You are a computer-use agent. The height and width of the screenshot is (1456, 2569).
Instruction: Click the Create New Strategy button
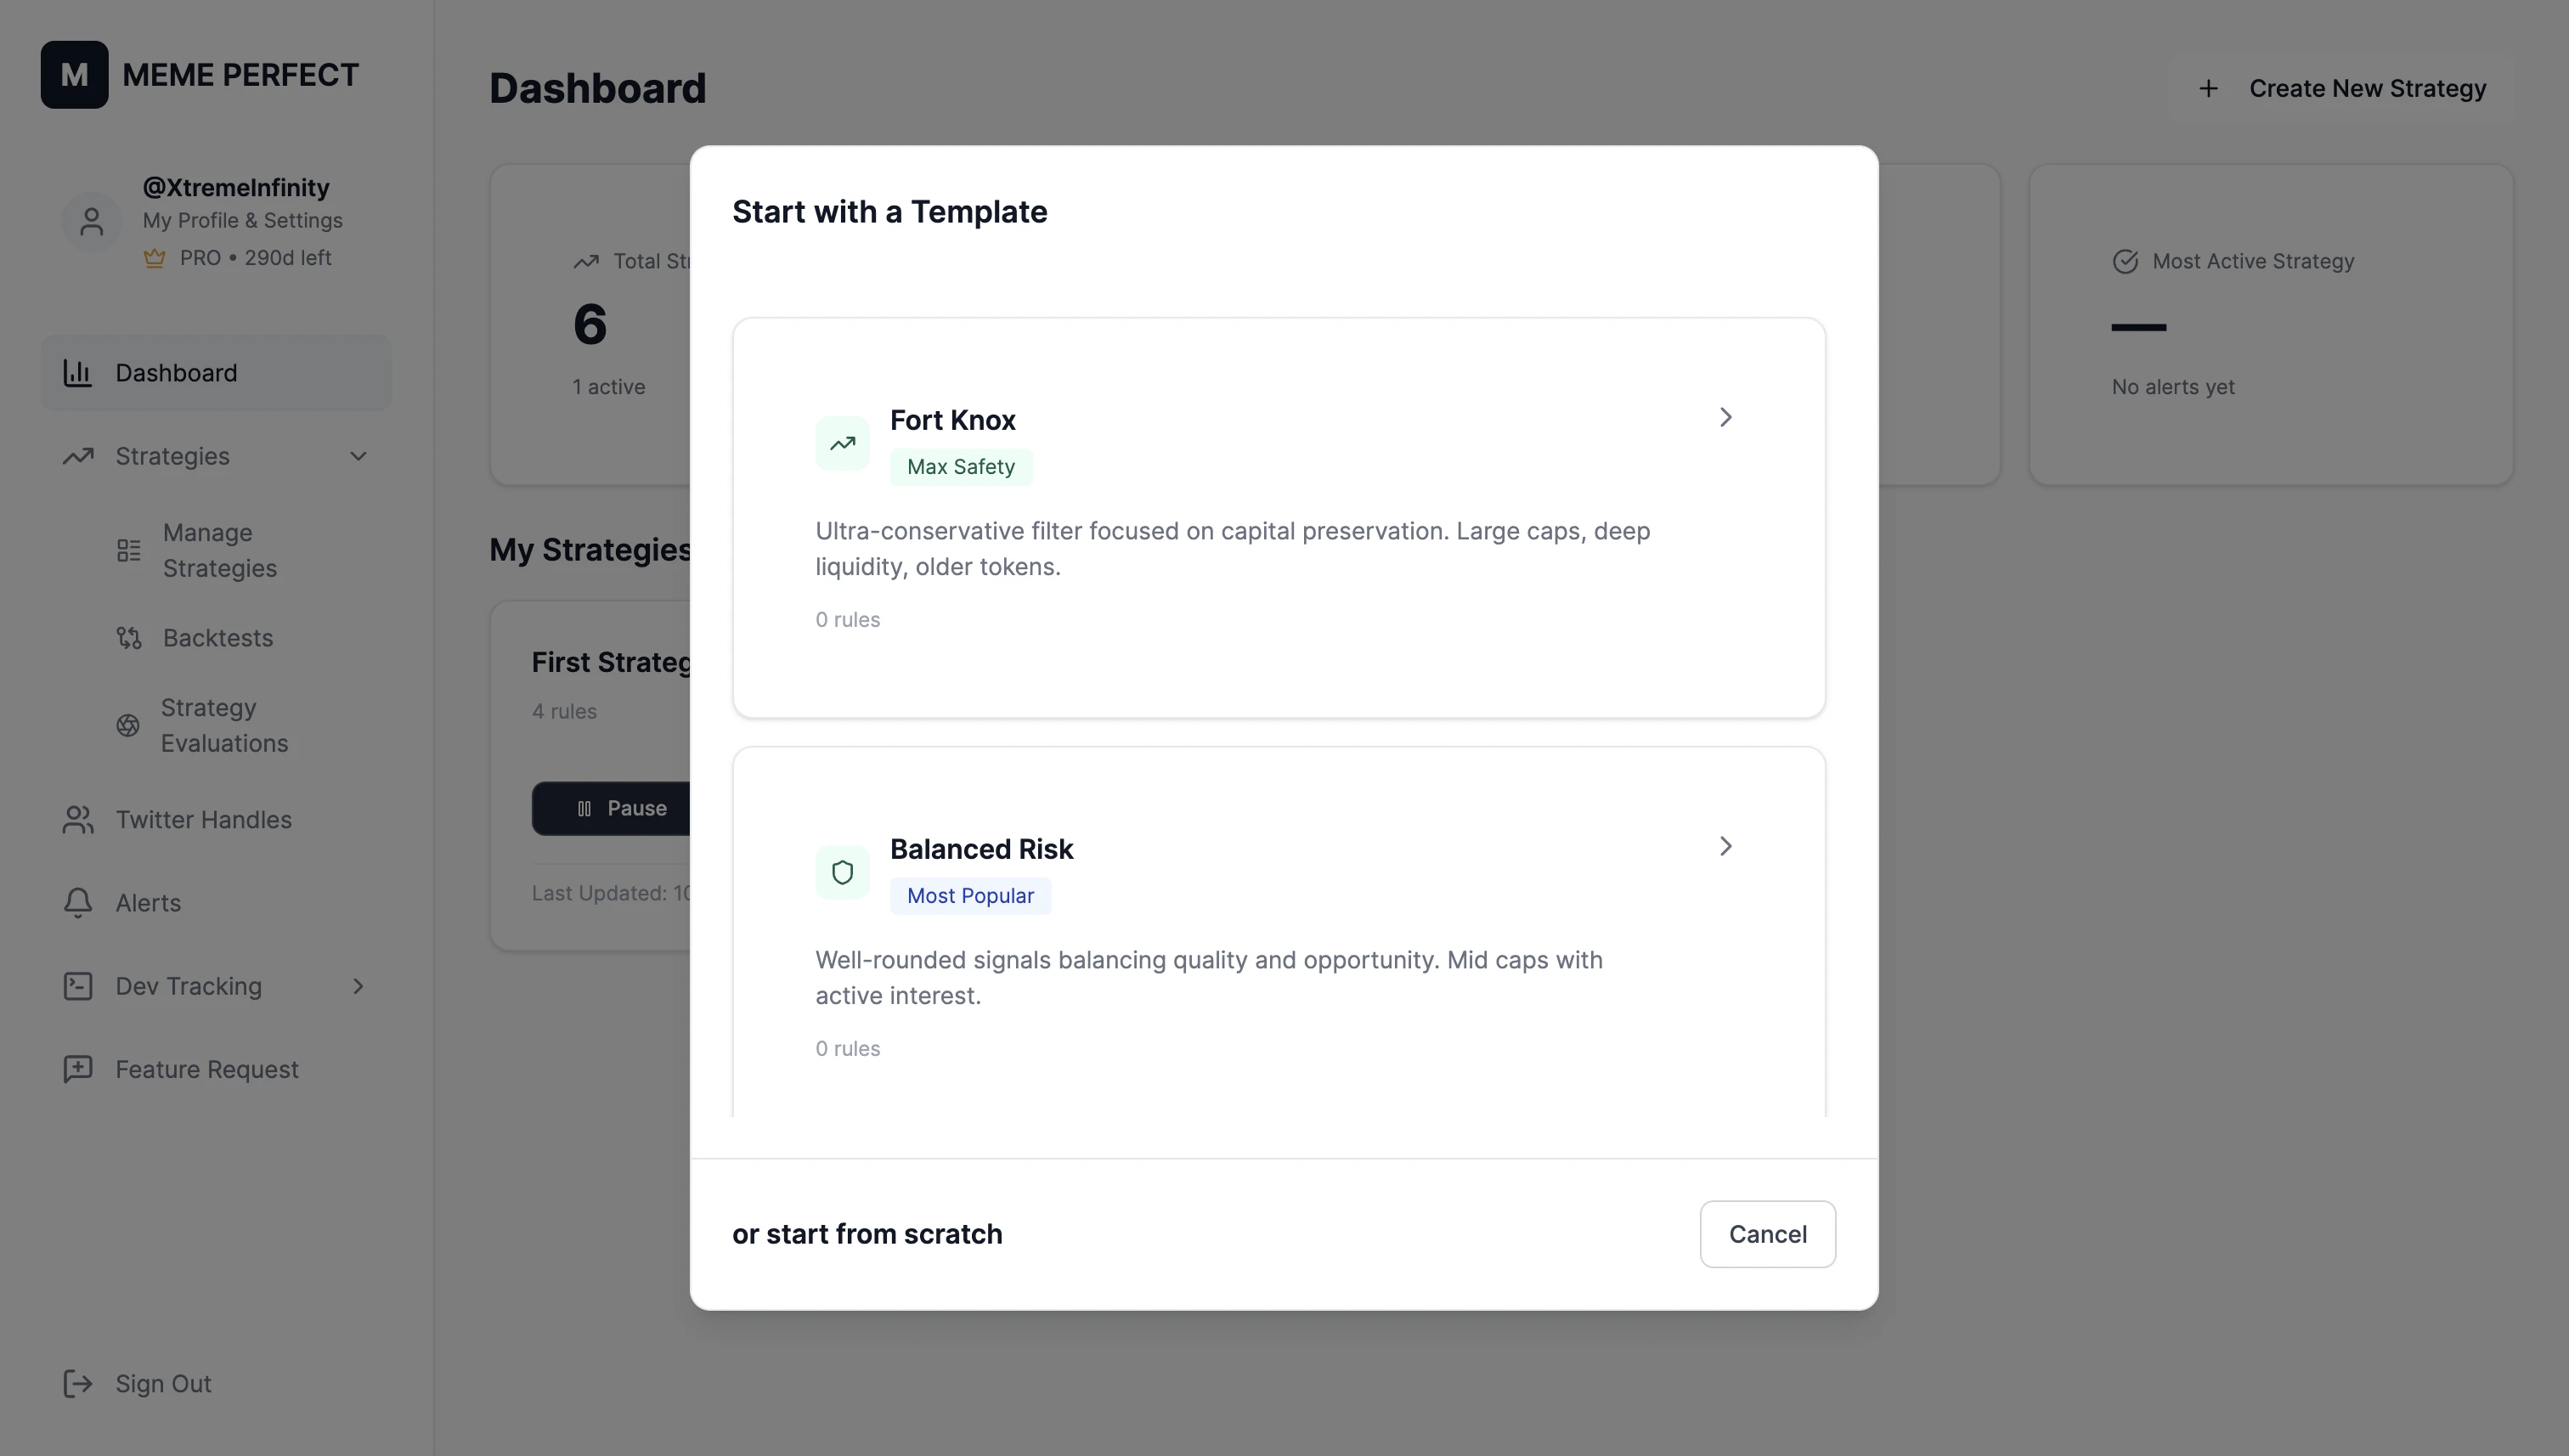click(2343, 89)
